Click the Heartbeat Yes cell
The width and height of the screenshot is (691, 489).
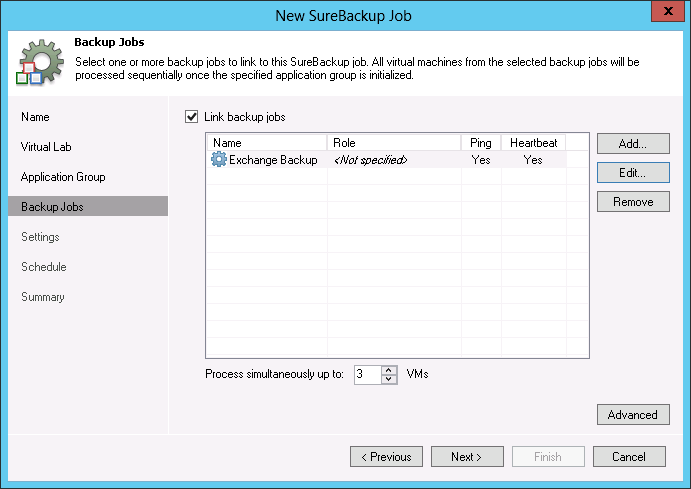[533, 159]
